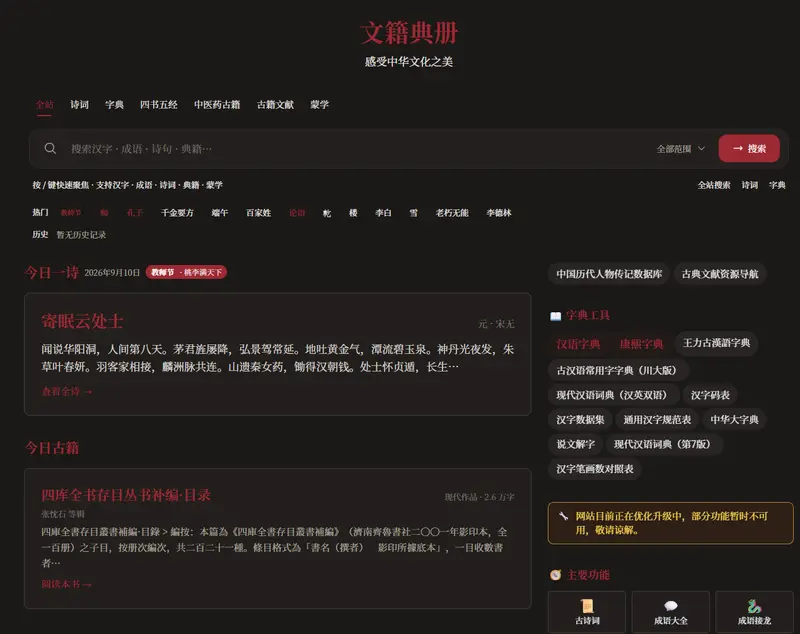Image resolution: width=800 pixels, height=634 pixels.
Task: Click the 查看全诗 link
Action: pyautogui.click(x=67, y=392)
